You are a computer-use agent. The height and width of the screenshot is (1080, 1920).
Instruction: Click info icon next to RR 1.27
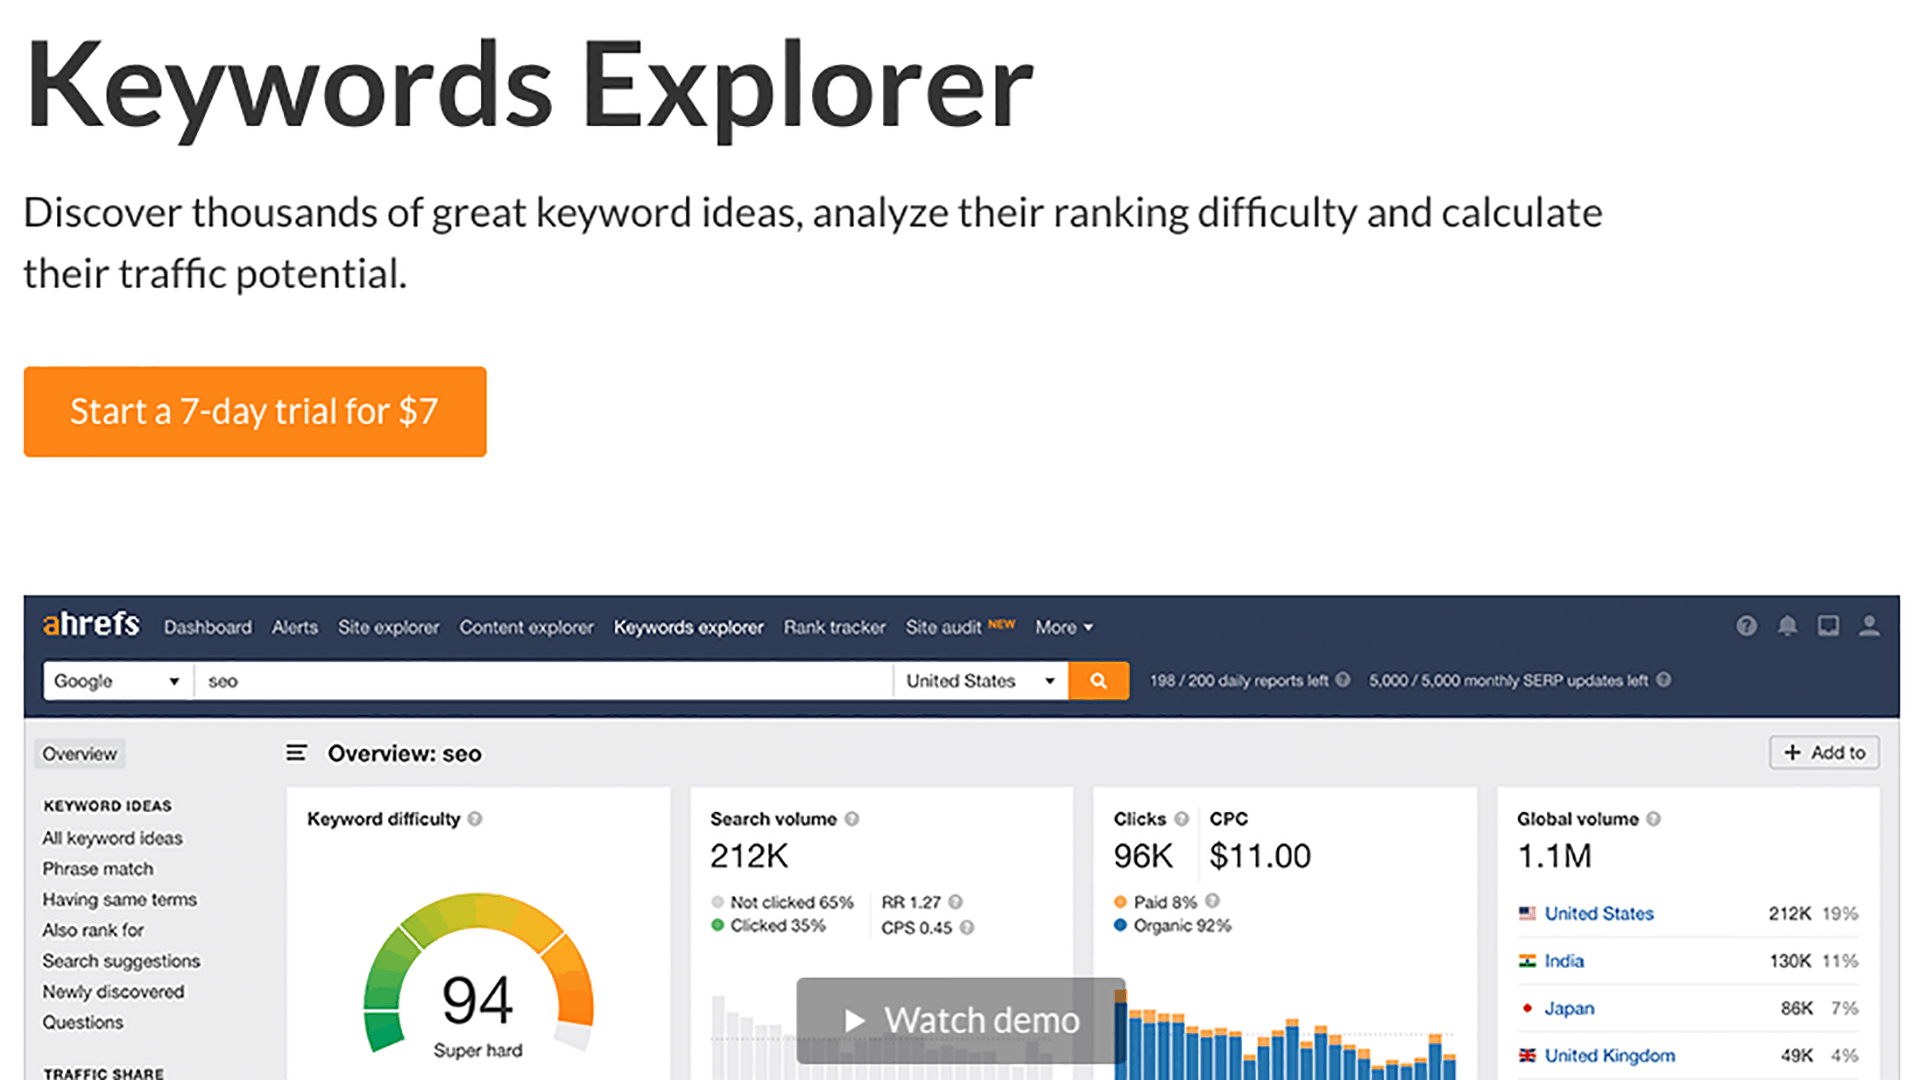point(956,902)
